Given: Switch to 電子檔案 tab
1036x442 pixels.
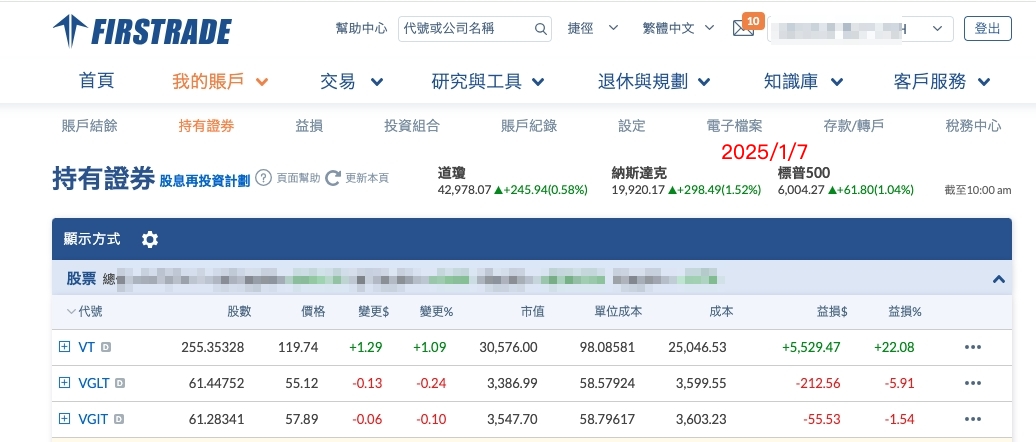Looking at the screenshot, I should point(734,126).
